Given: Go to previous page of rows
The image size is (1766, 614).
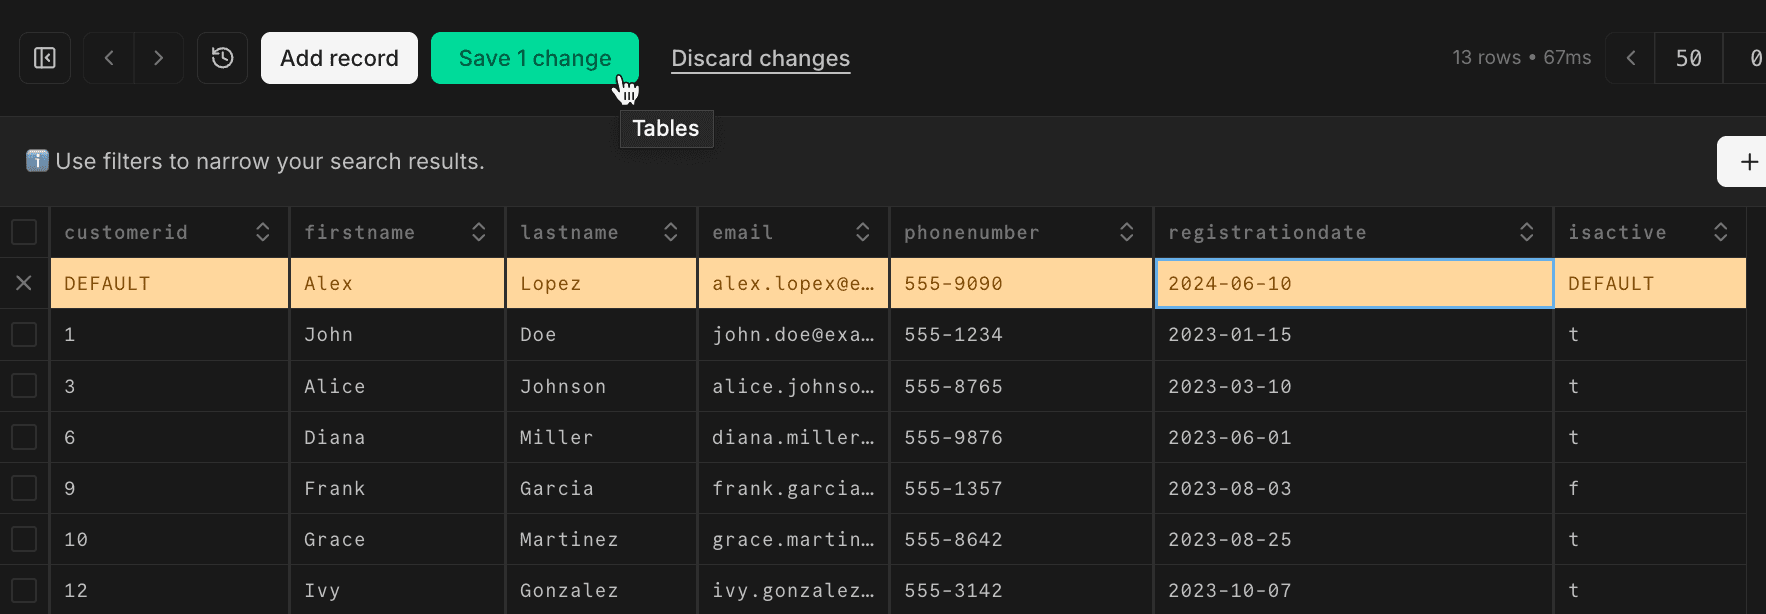Looking at the screenshot, I should pyautogui.click(x=1630, y=58).
